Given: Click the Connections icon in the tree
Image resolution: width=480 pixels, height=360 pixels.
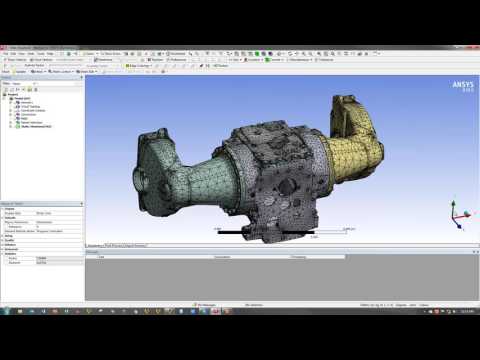Looking at the screenshot, I should [x=18, y=115].
